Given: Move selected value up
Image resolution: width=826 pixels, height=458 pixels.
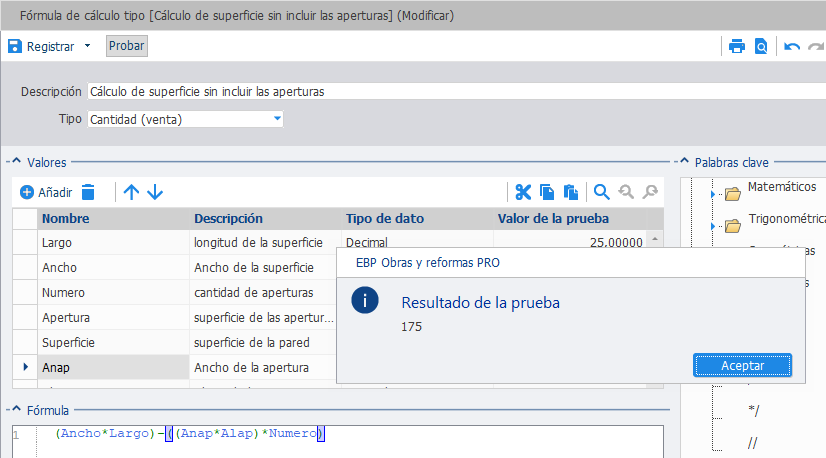Looking at the screenshot, I should [131, 192].
